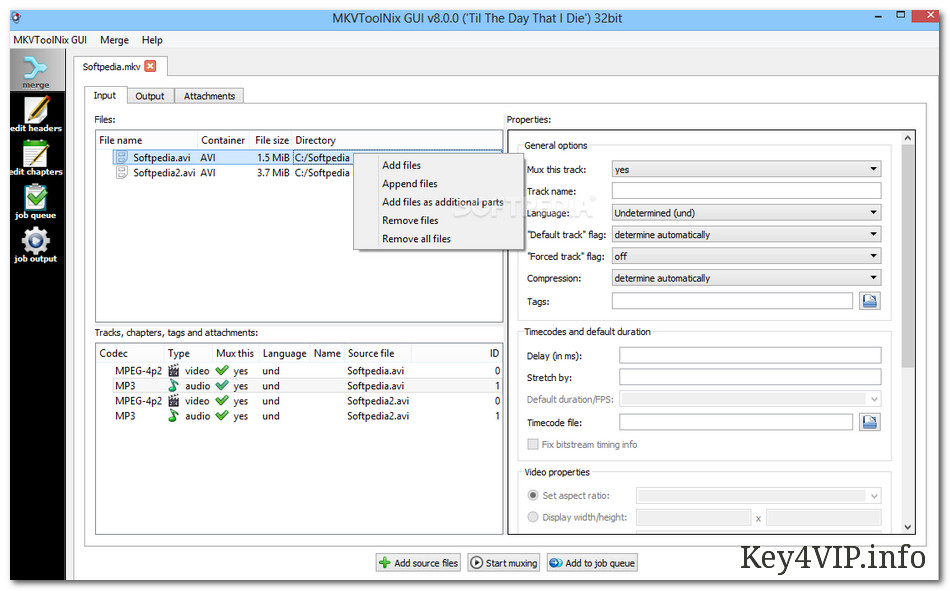Open the Set aspect ratio dropdown
The image size is (950, 591).
coord(759,496)
